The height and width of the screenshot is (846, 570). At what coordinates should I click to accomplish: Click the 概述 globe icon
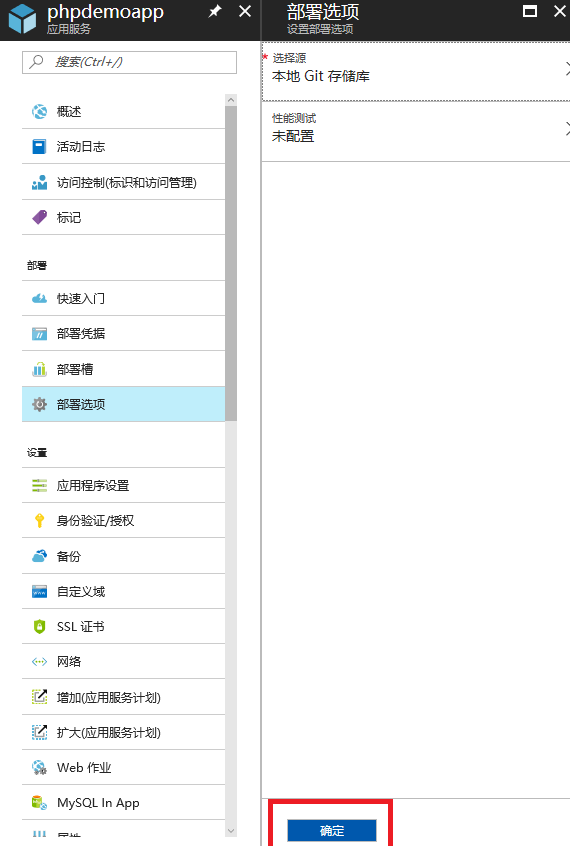[39, 111]
